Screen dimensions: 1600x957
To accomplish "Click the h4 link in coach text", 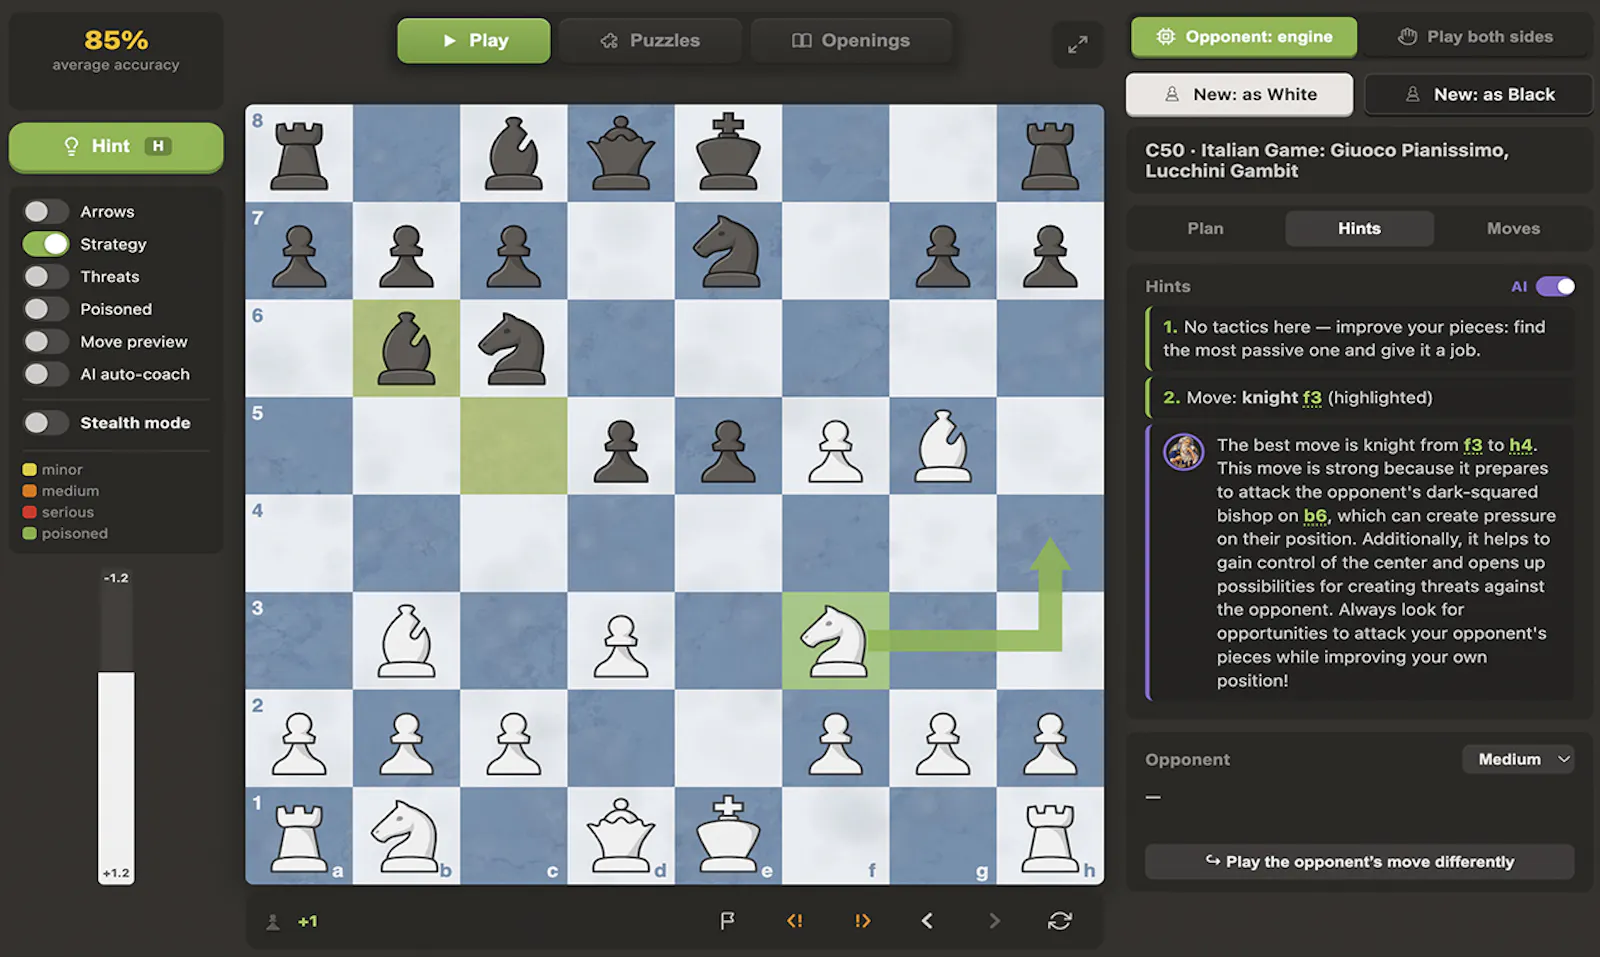I will point(1521,445).
